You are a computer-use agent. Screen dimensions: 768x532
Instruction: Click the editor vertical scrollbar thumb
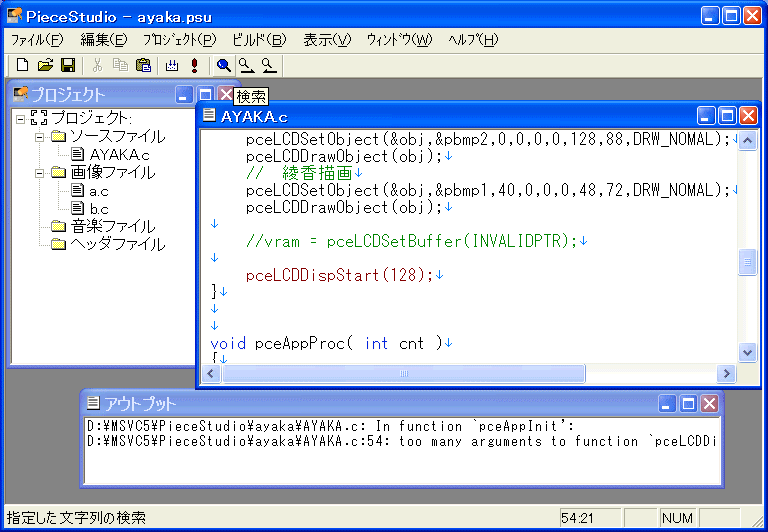(x=747, y=262)
